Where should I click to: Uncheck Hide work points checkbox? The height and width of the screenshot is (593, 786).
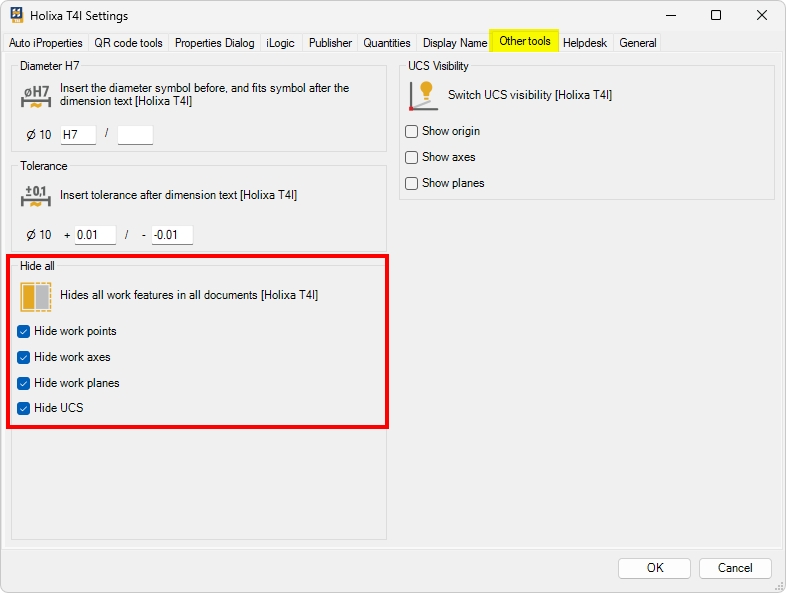click(24, 331)
